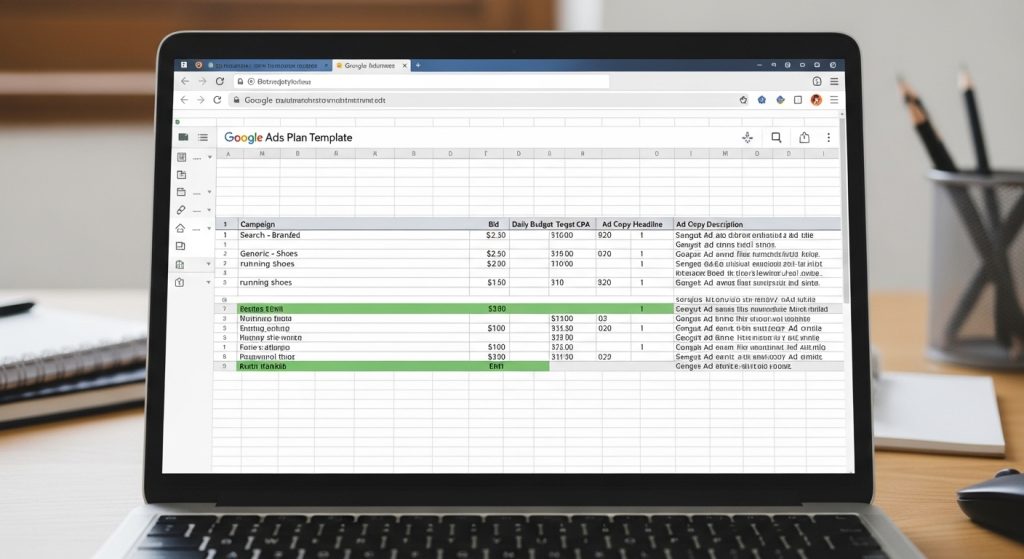Click the forward arrow in the upper address row
1024x559 pixels.
(202, 81)
